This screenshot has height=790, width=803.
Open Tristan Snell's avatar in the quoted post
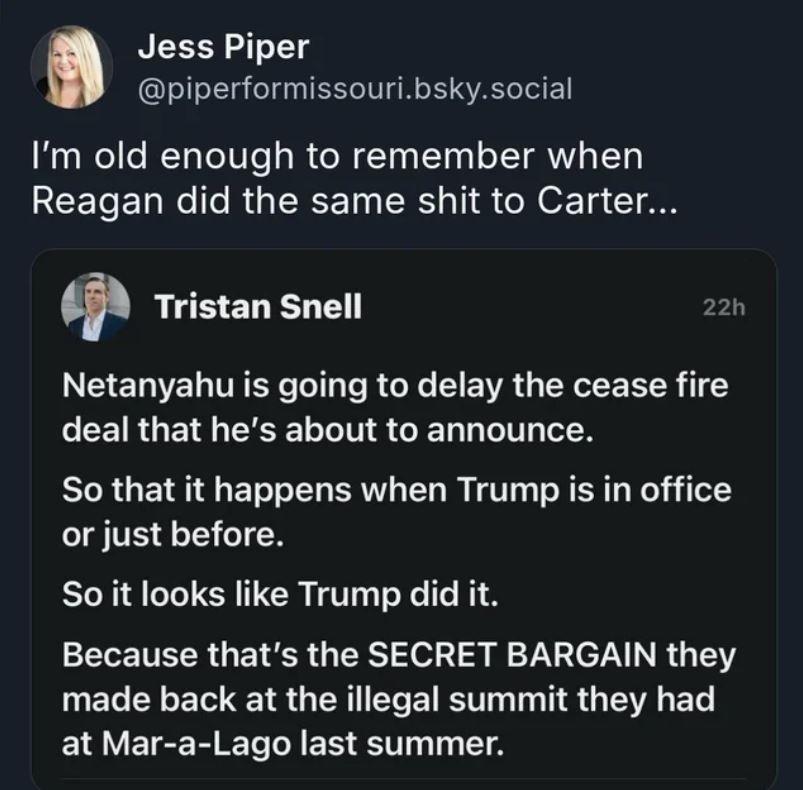point(97,307)
